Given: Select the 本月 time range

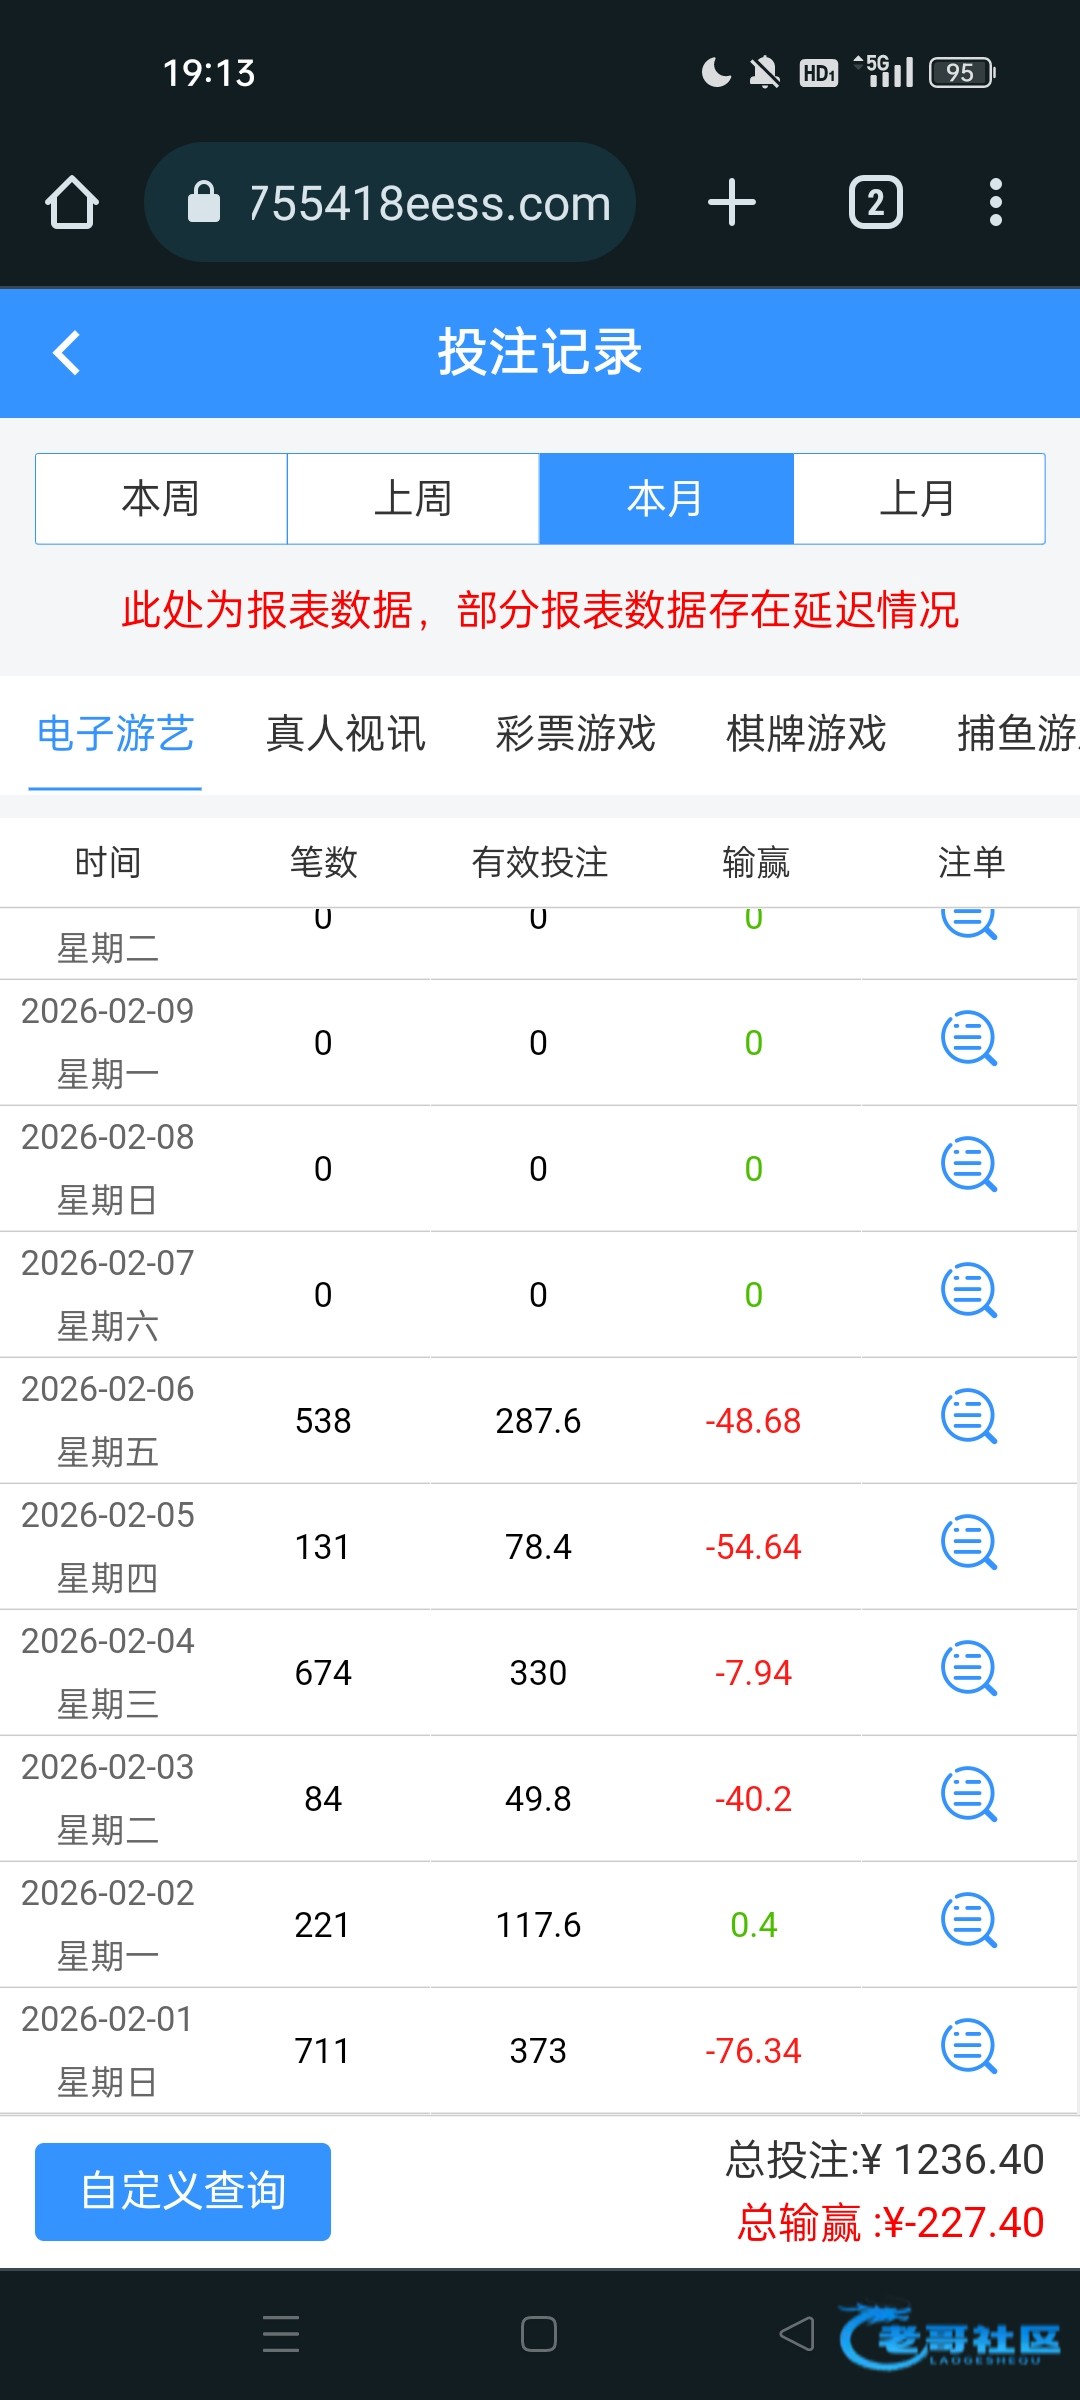Looking at the screenshot, I should pyautogui.click(x=666, y=499).
